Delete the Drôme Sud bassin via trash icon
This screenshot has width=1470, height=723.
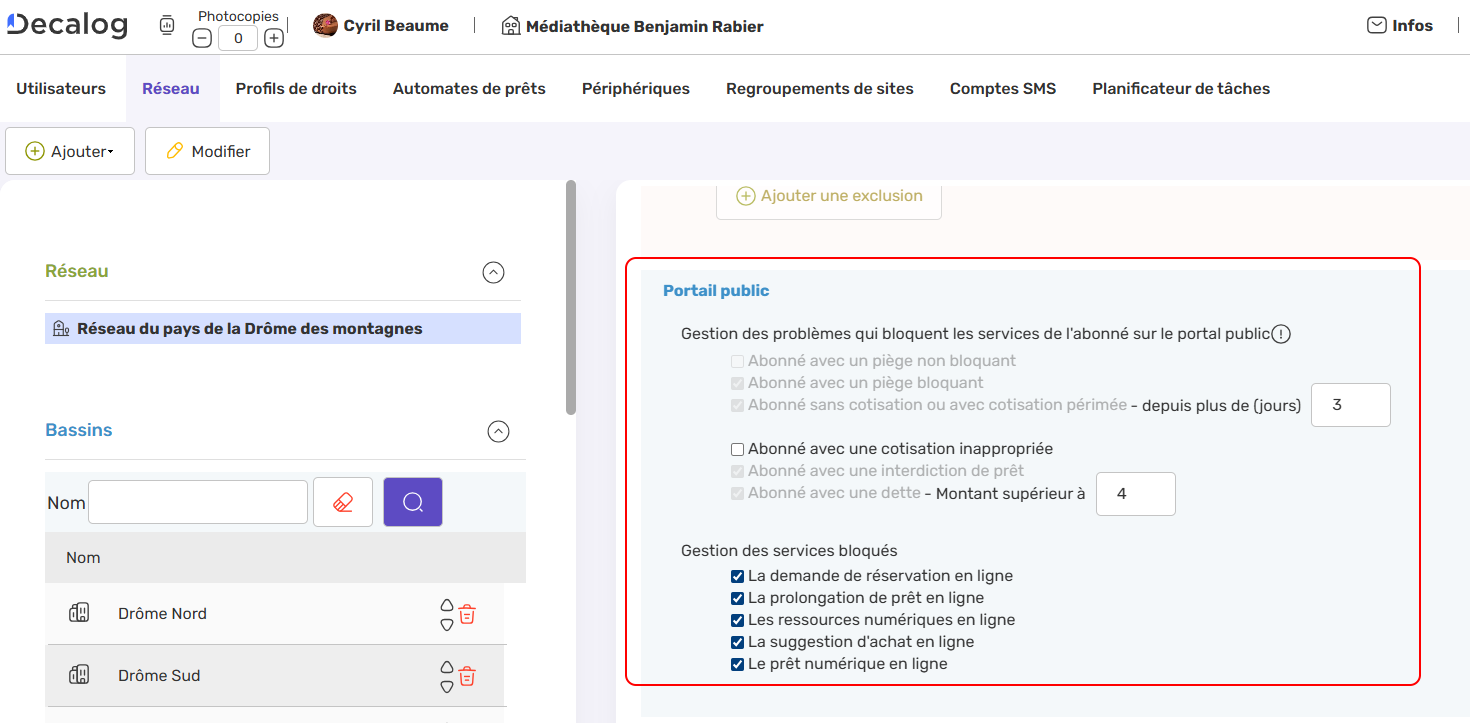(466, 675)
